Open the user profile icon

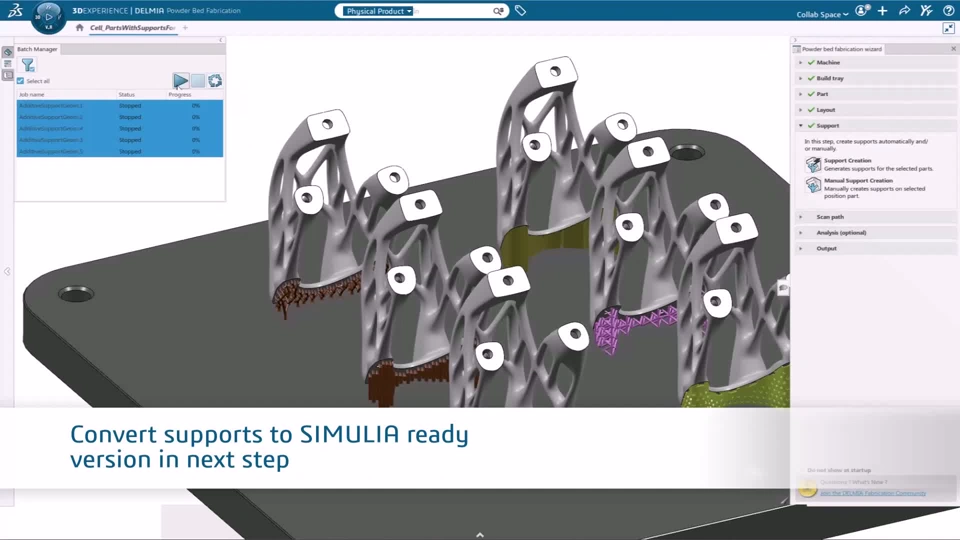coord(862,11)
